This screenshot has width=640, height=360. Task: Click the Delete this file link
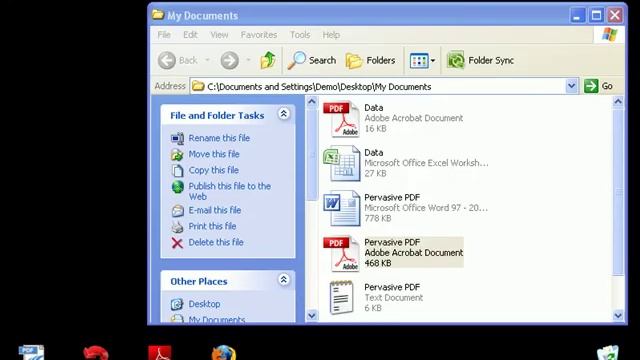click(216, 242)
